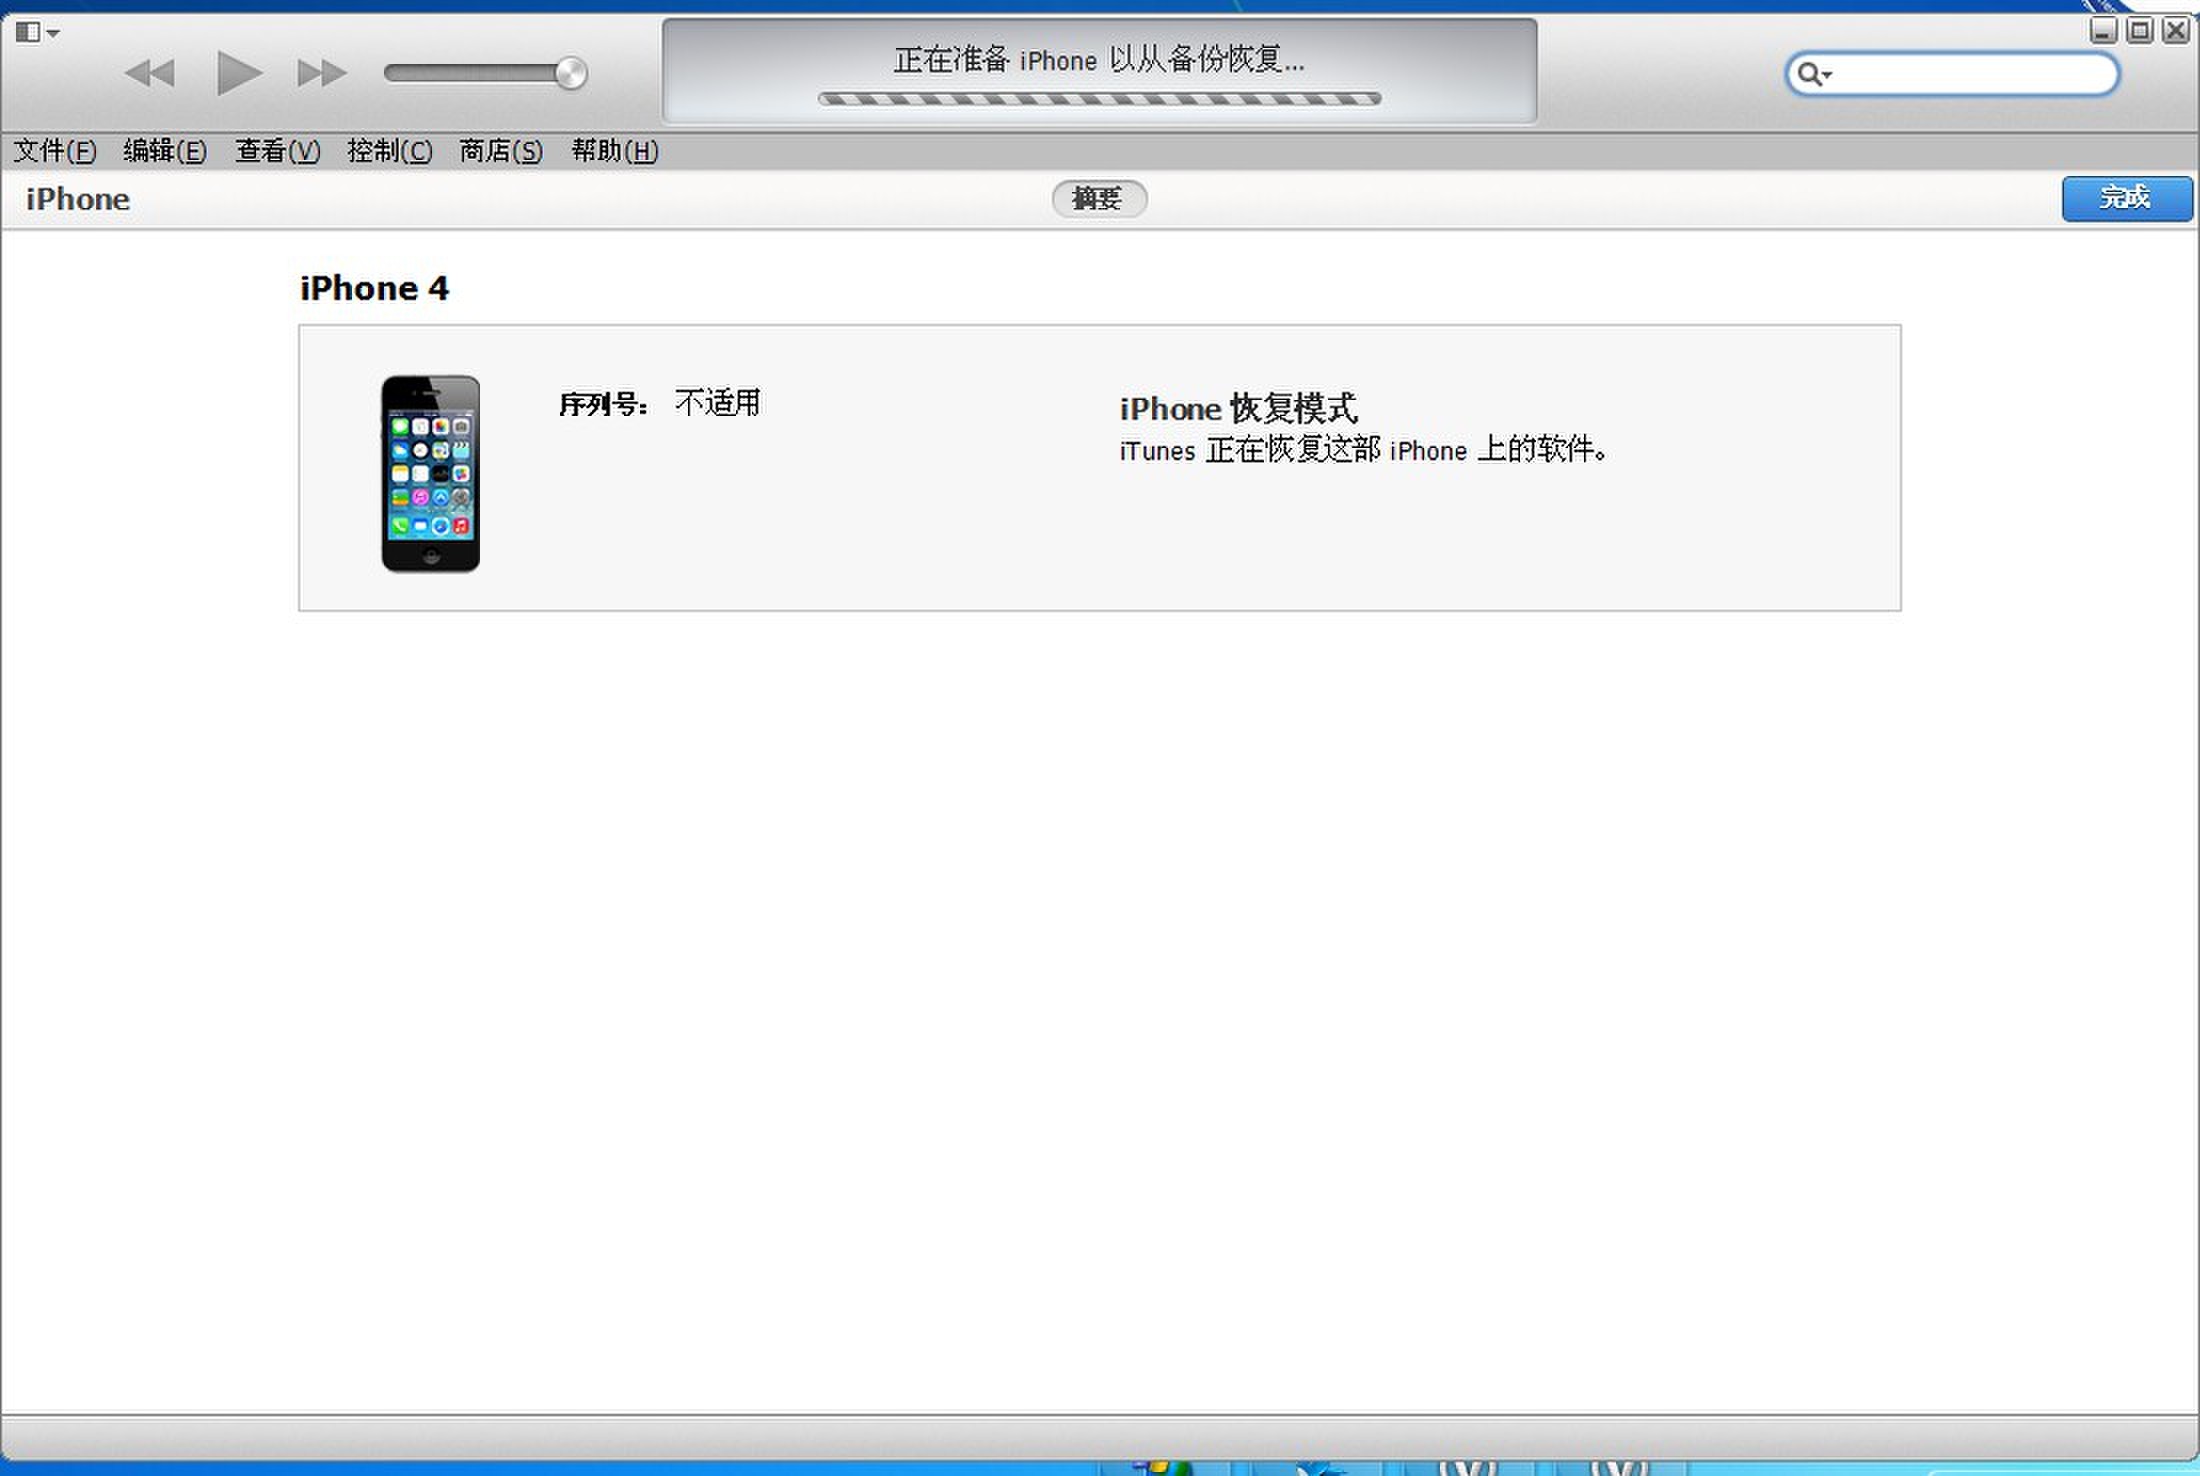
Task: Open the iTunes window menu dropdown icon
Action: pos(38,33)
